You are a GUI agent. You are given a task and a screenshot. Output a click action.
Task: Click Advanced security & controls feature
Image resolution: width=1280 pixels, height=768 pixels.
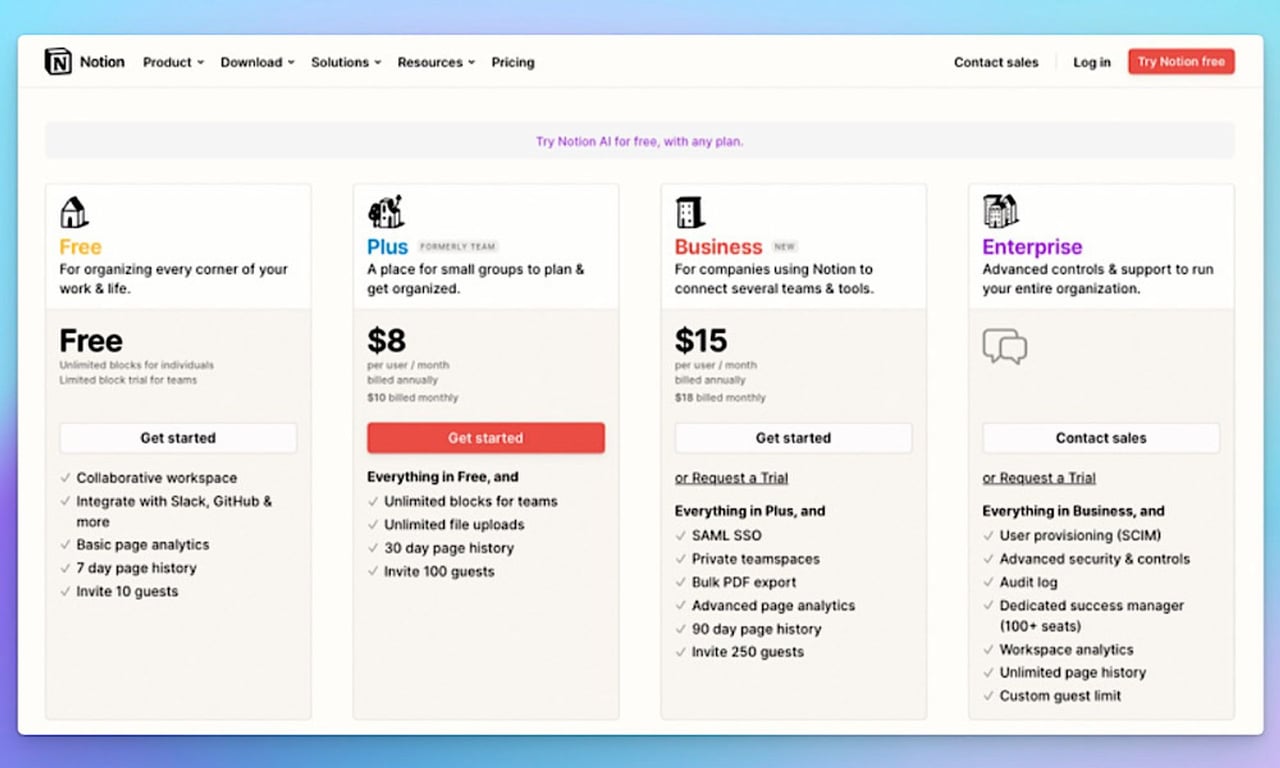[1095, 559]
